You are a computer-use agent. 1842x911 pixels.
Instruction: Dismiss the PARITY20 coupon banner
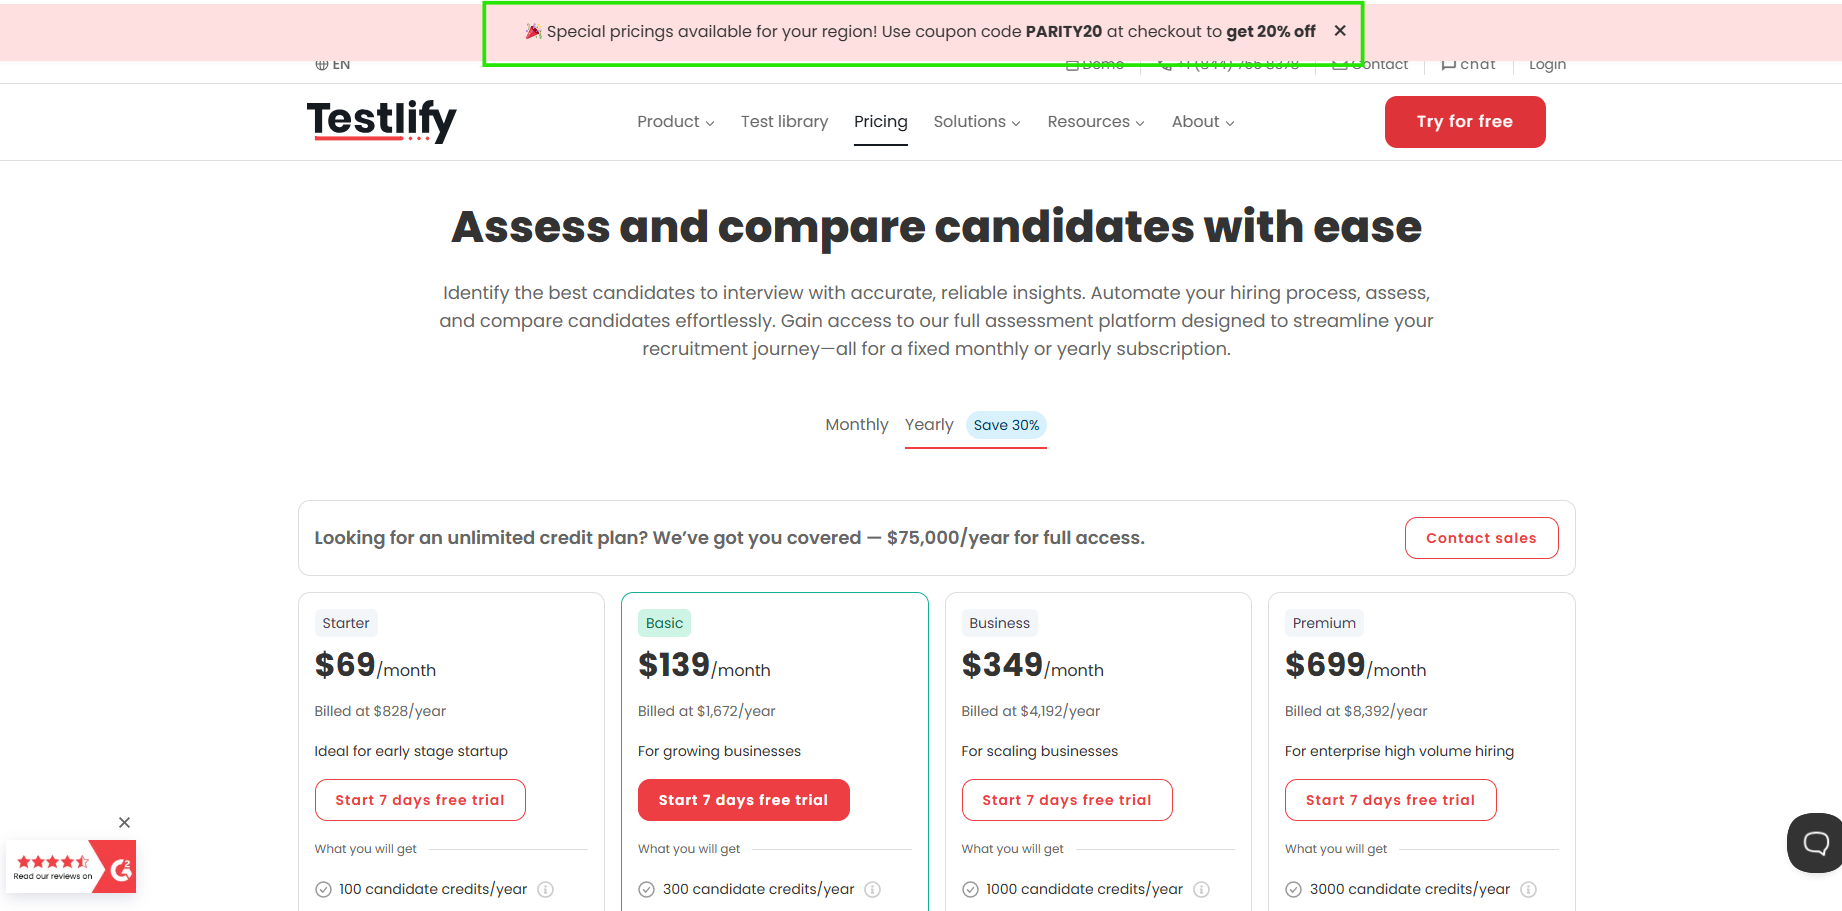[x=1340, y=31]
